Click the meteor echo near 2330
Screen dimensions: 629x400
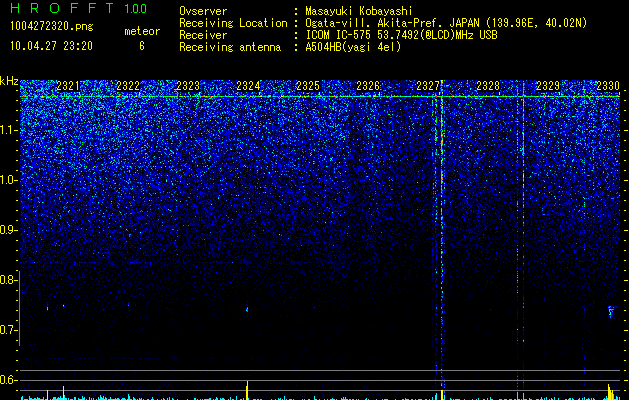click(611, 311)
